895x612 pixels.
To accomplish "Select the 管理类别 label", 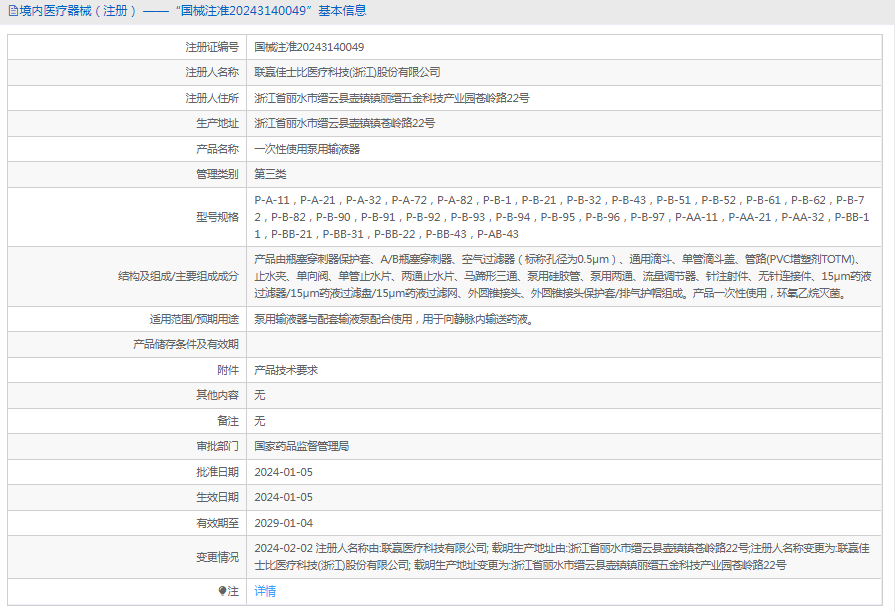I will [217, 174].
